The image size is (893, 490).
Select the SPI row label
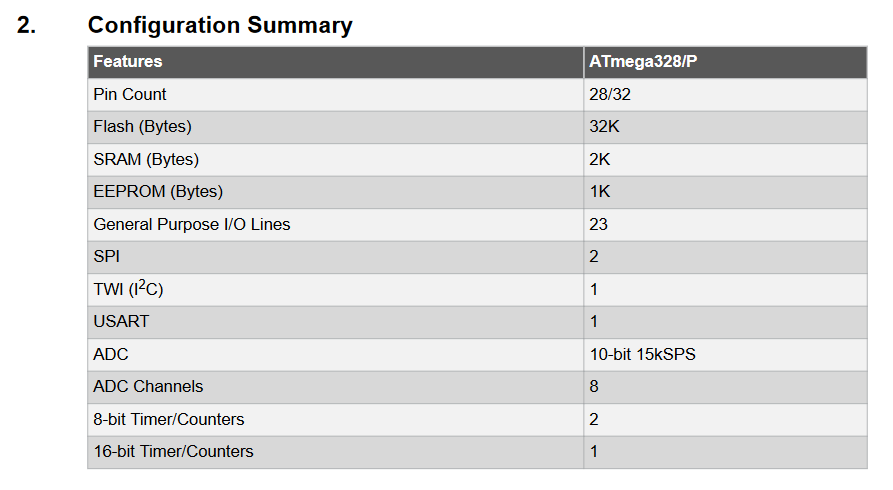click(106, 256)
